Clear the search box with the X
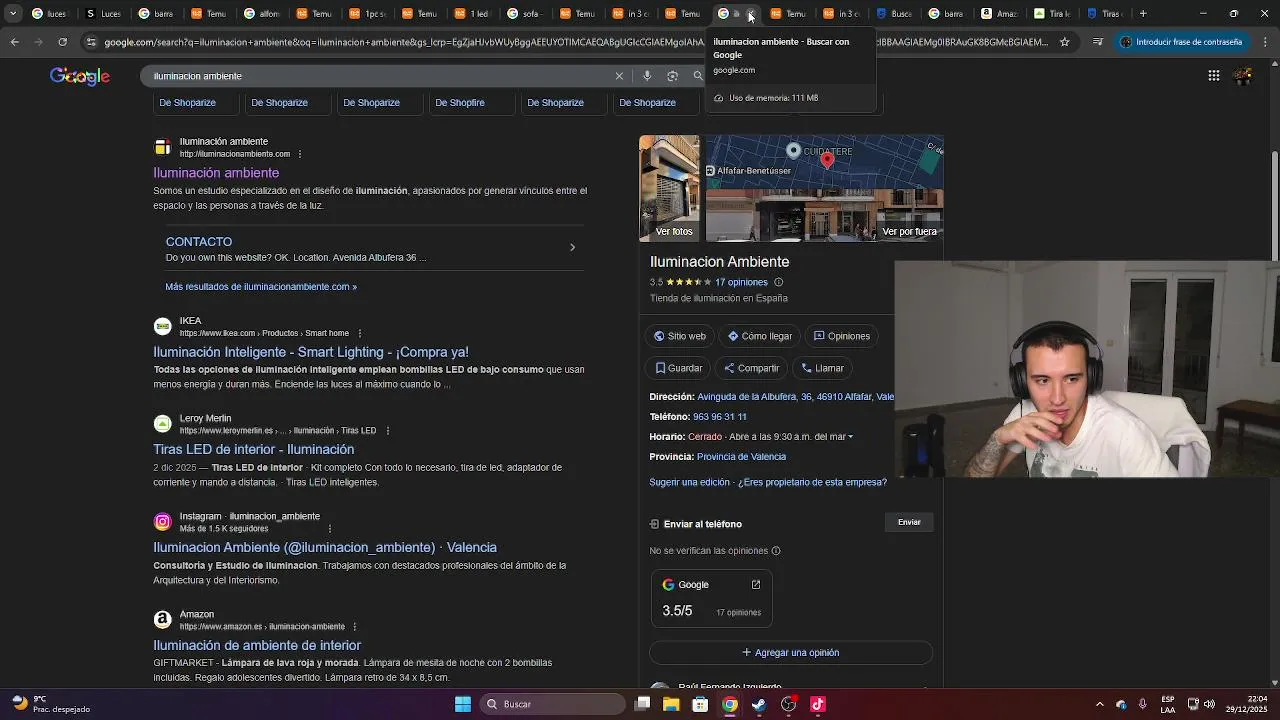1280x720 pixels. point(619,76)
